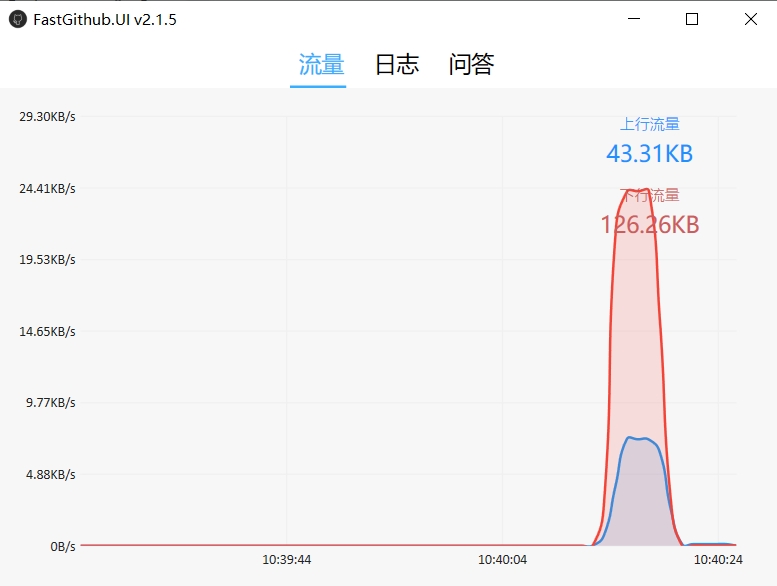This screenshot has height=586, width=777.
Task: Close the FastGithub window
Action: 750,19
